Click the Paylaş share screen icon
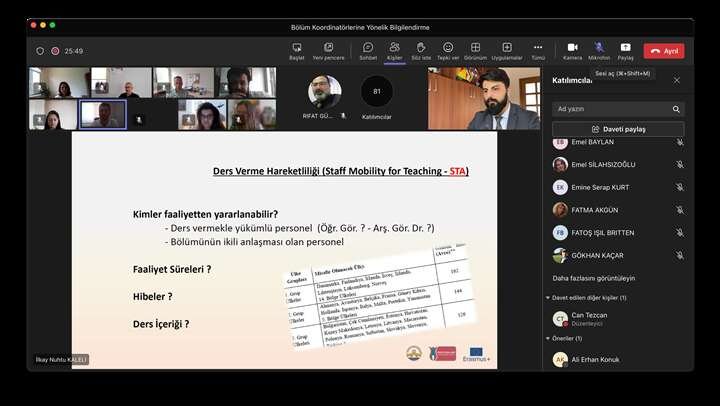This screenshot has height=406, width=720. (625, 50)
